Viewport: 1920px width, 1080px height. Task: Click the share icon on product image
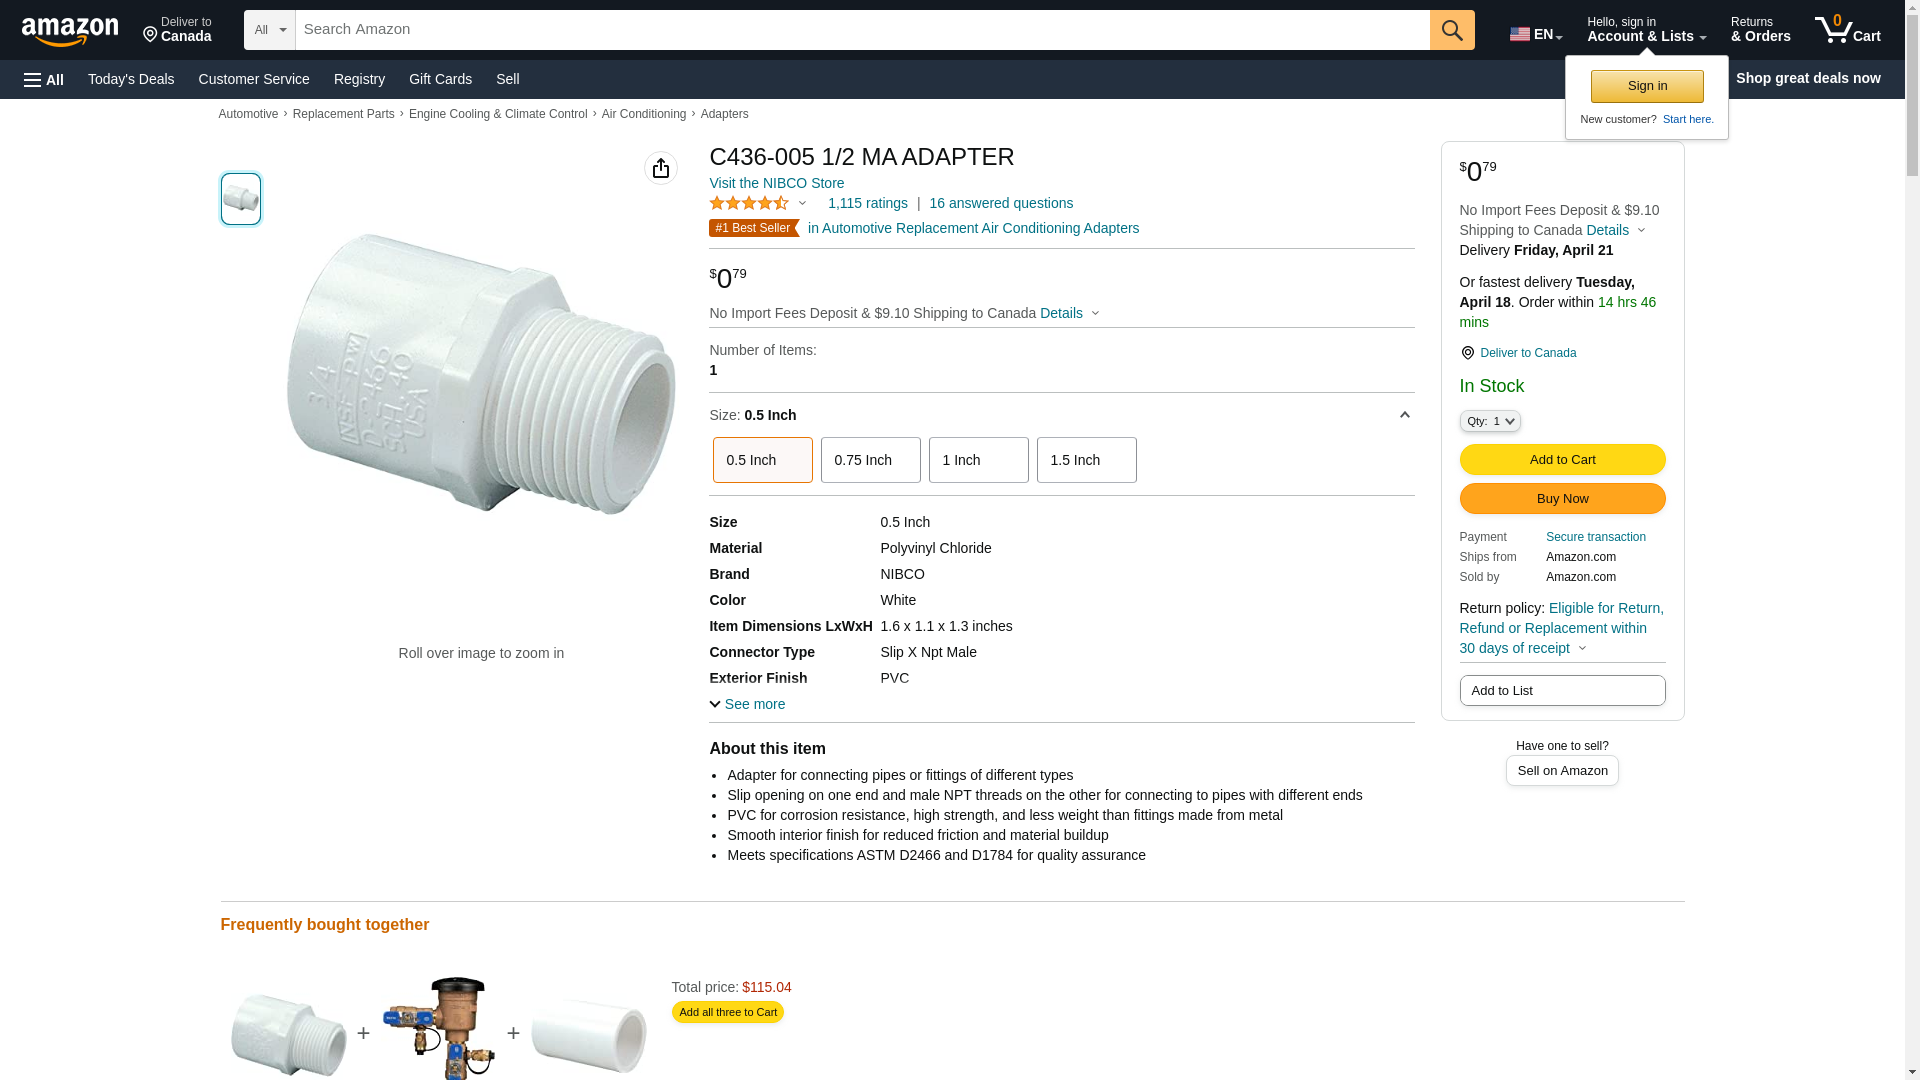tap(660, 168)
